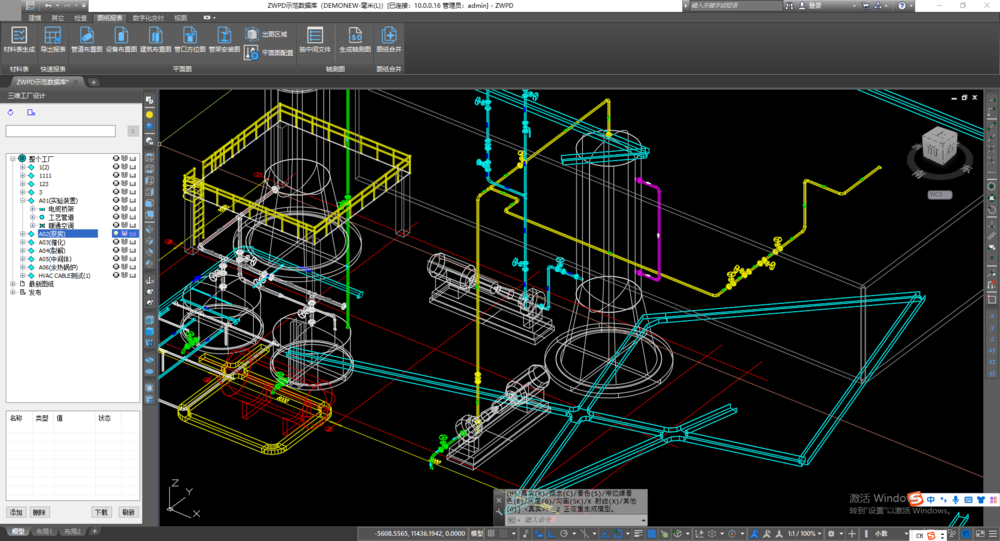Select the A04(裂解) tree item
1000x541 pixels.
coord(52,251)
